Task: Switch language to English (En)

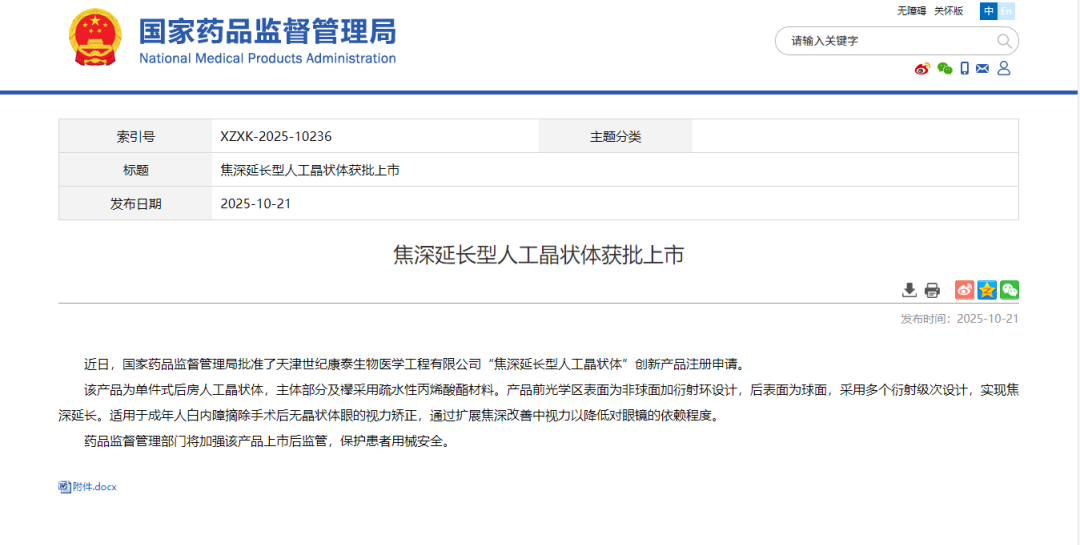Action: tap(1006, 11)
